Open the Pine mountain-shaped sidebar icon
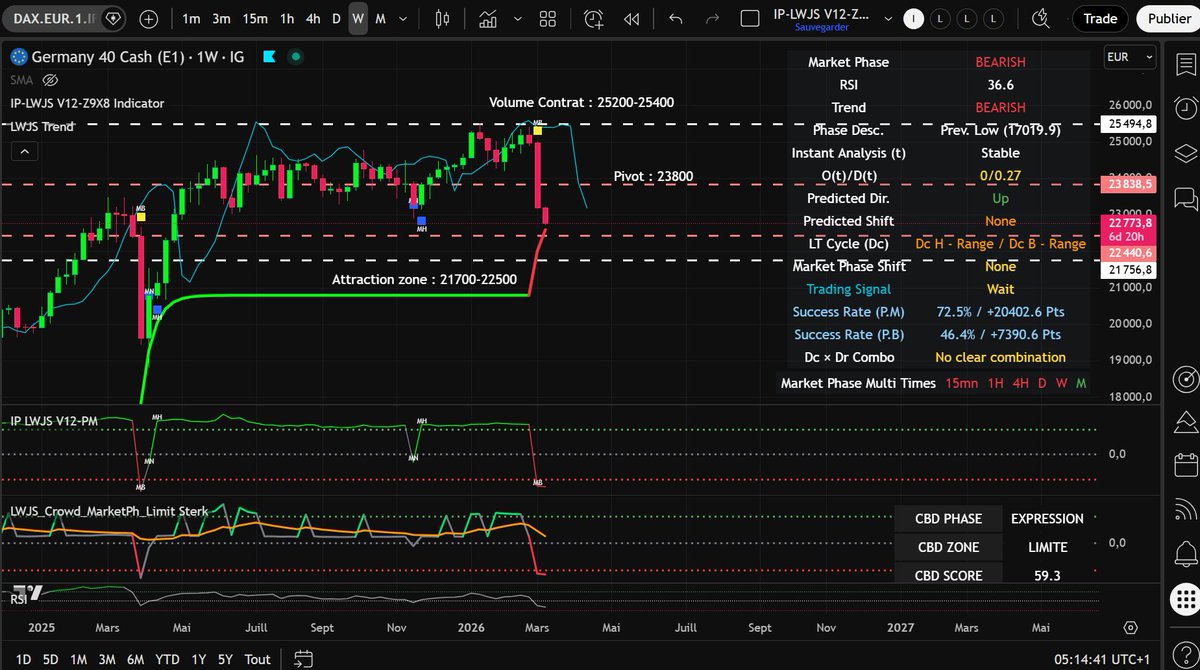 tap(1184, 421)
